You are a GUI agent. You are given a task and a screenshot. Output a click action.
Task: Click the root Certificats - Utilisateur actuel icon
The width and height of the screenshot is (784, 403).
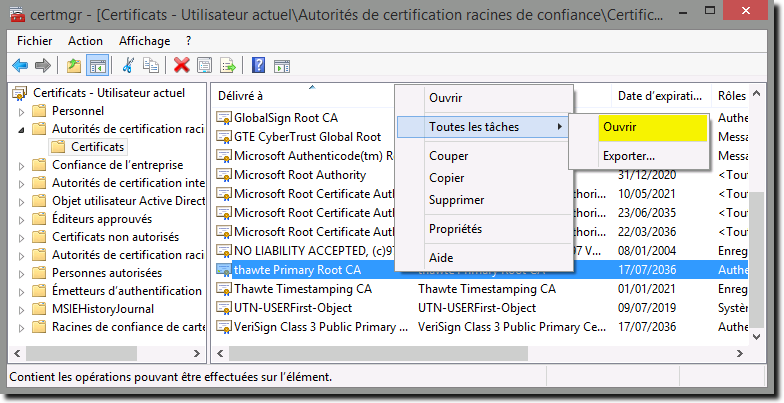pyautogui.click(x=20, y=93)
